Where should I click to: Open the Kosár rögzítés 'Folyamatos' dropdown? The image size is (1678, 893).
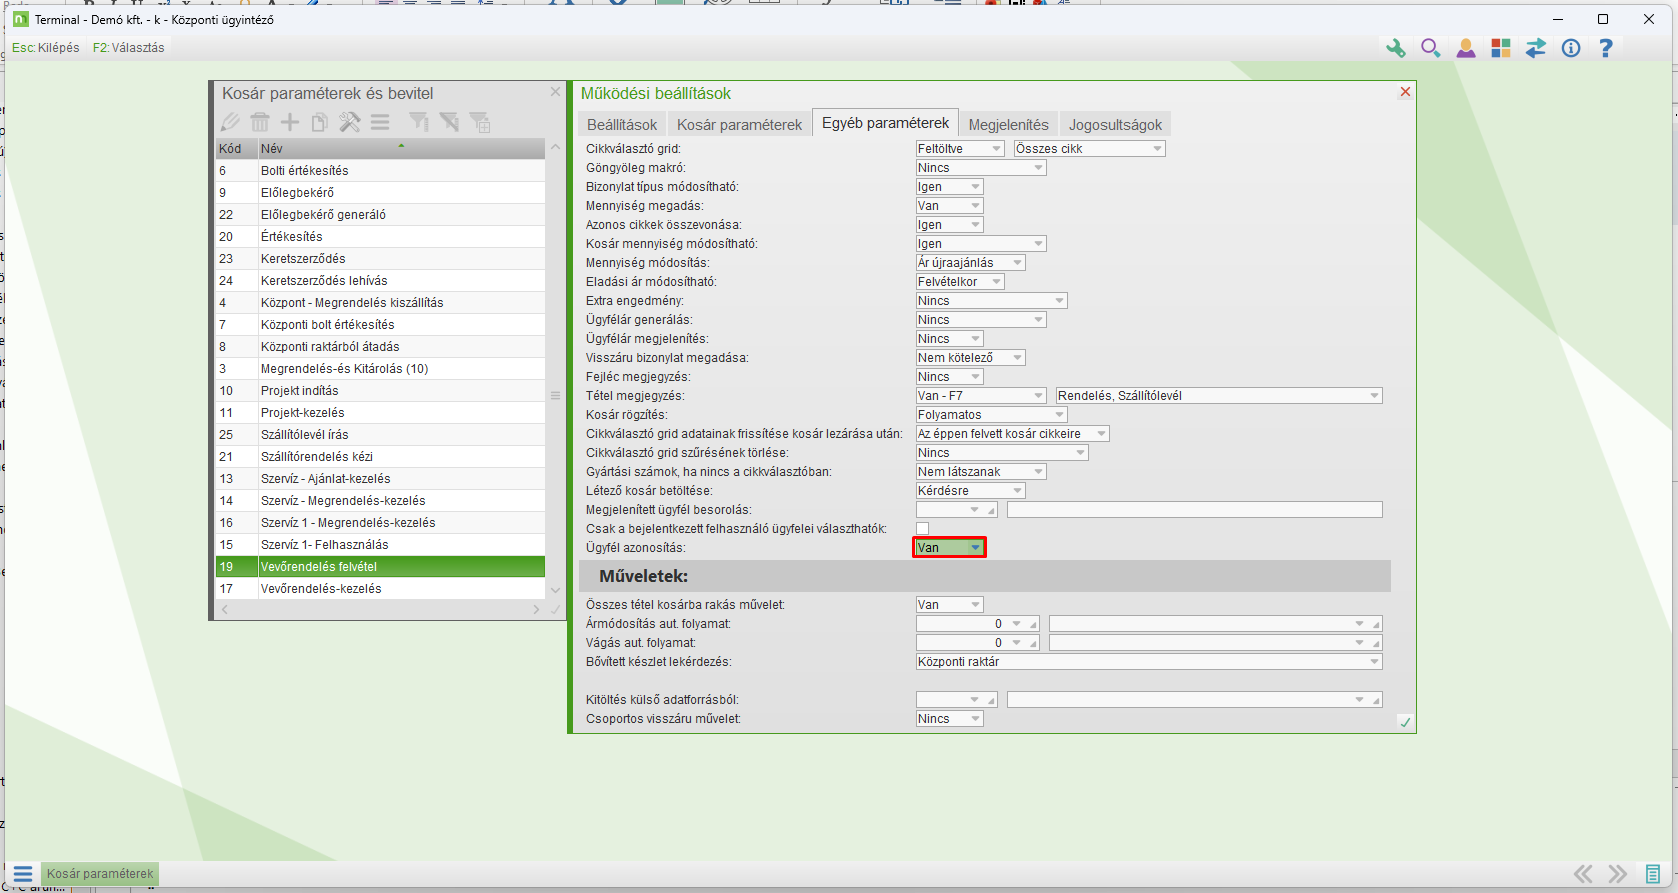point(992,415)
